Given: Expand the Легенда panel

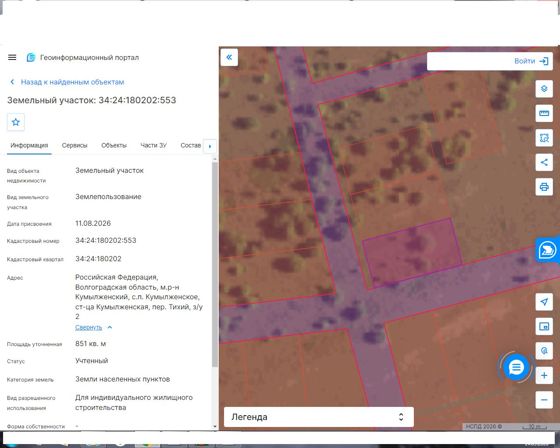Looking at the screenshot, I should point(319,417).
